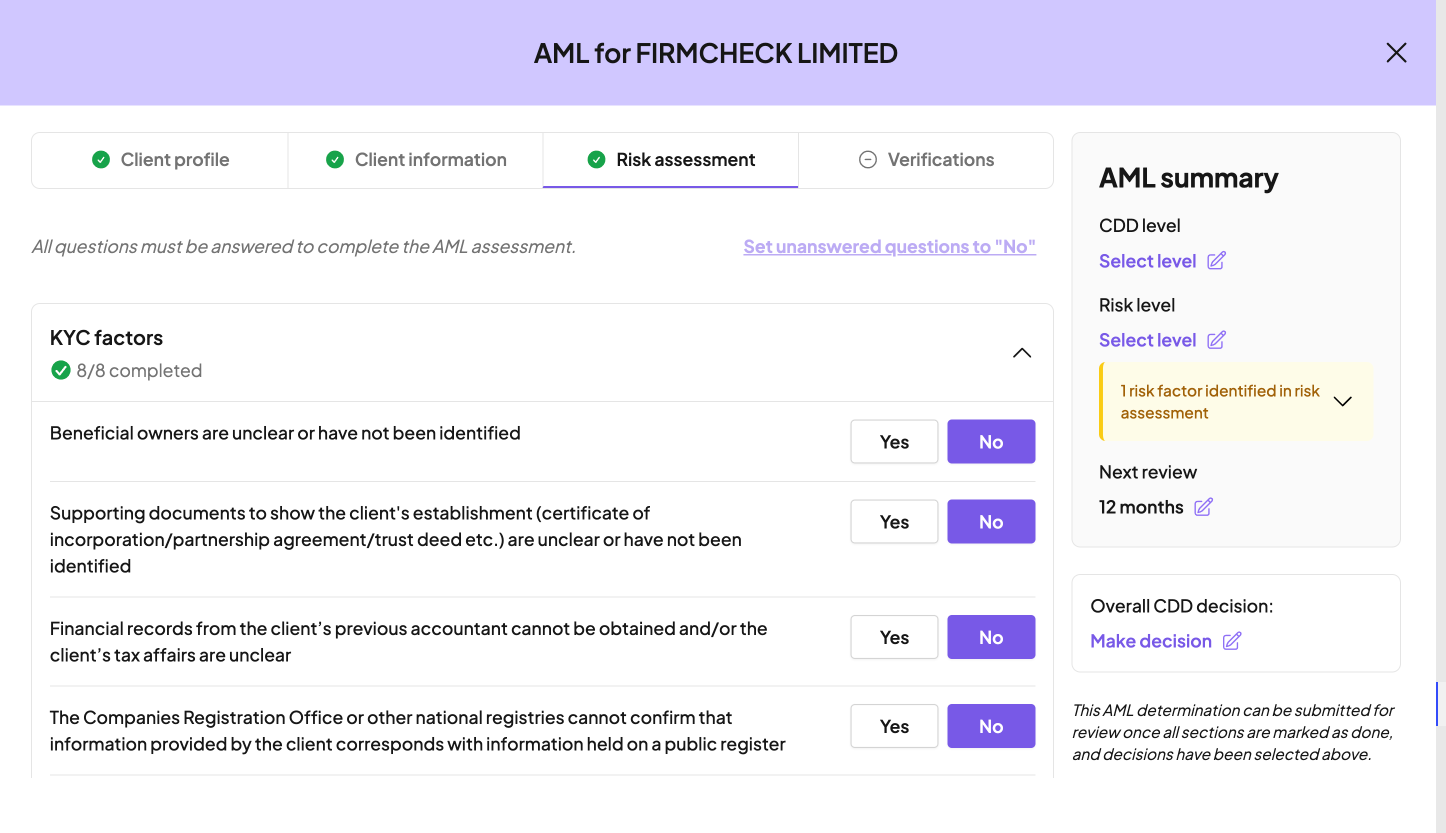Click the pencil icon next to Make decision
The width and height of the screenshot is (1446, 833).
pos(1232,641)
